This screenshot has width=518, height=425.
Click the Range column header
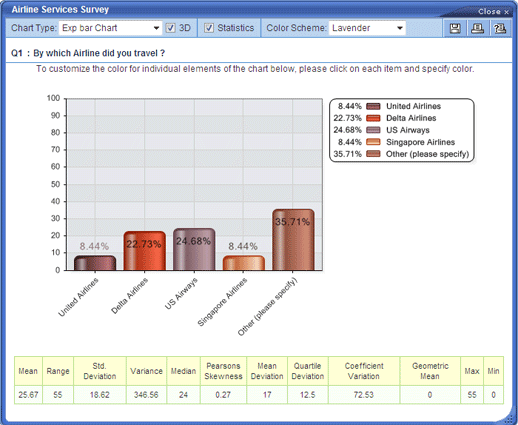(58, 371)
